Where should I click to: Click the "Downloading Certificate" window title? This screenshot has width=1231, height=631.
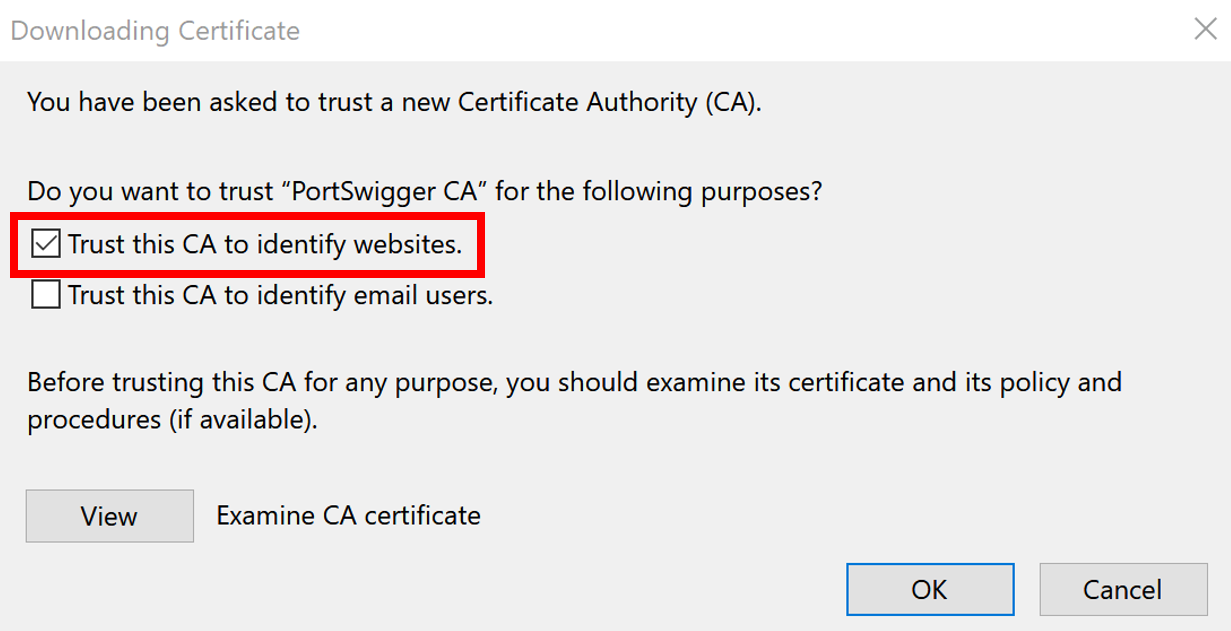155,31
